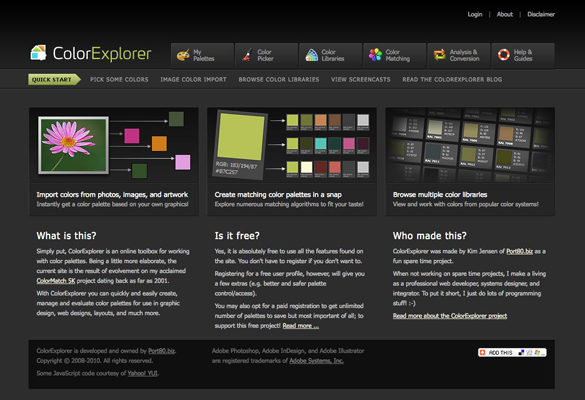This screenshot has height=400, width=585.
Task: Select the Help & Guides tab label
Action: coord(523,55)
